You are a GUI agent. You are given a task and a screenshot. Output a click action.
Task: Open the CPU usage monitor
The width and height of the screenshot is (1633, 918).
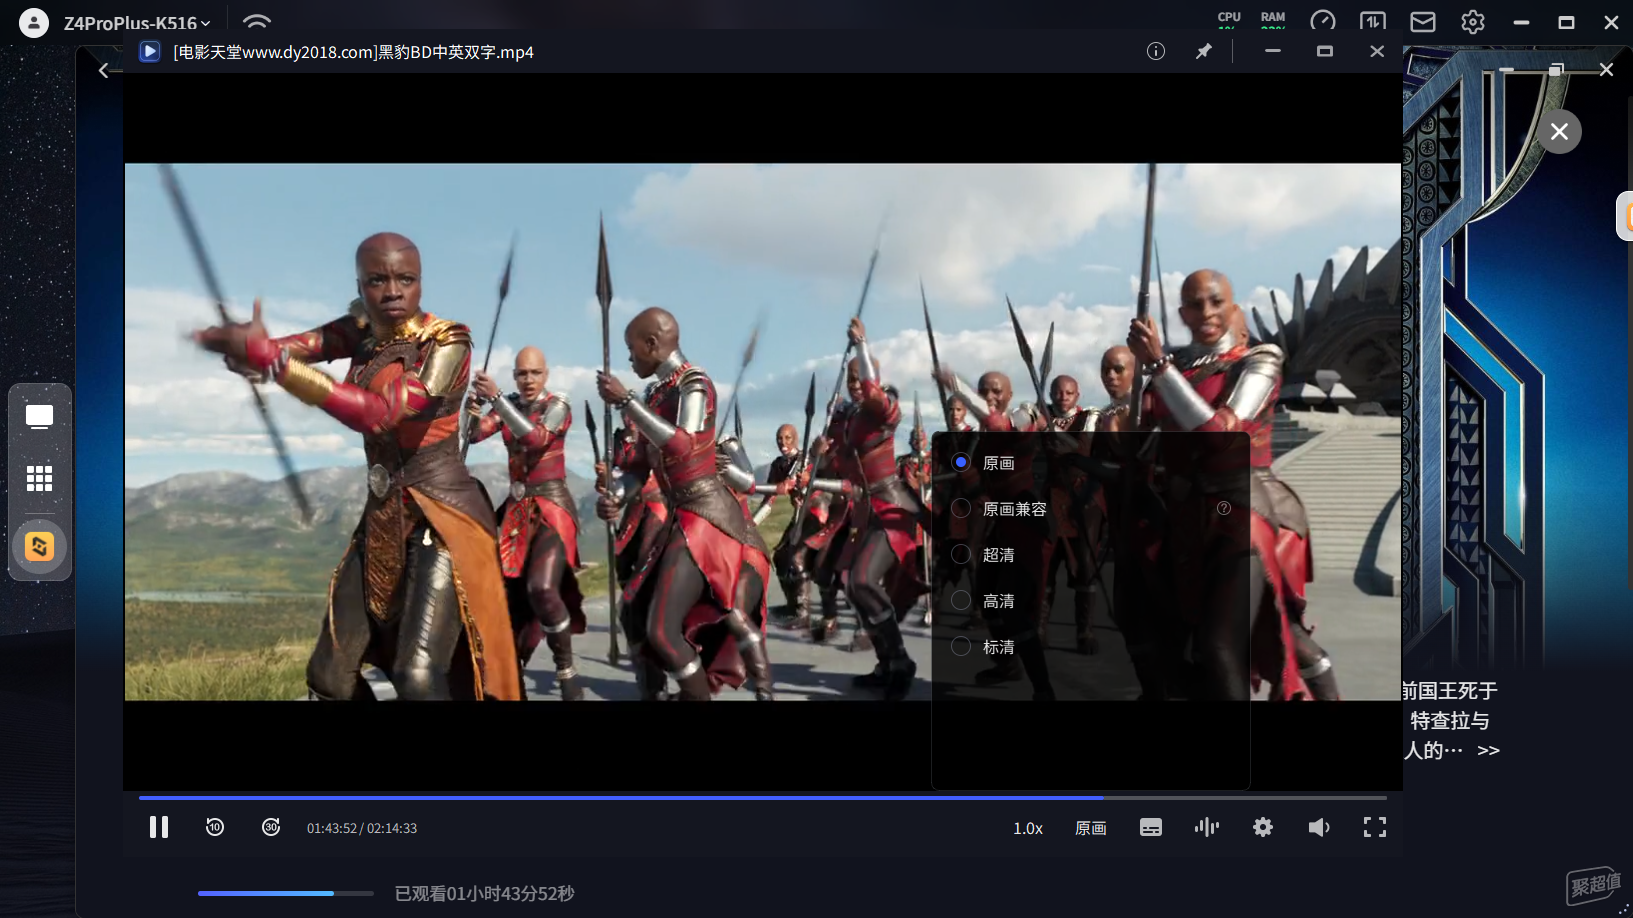(1229, 19)
